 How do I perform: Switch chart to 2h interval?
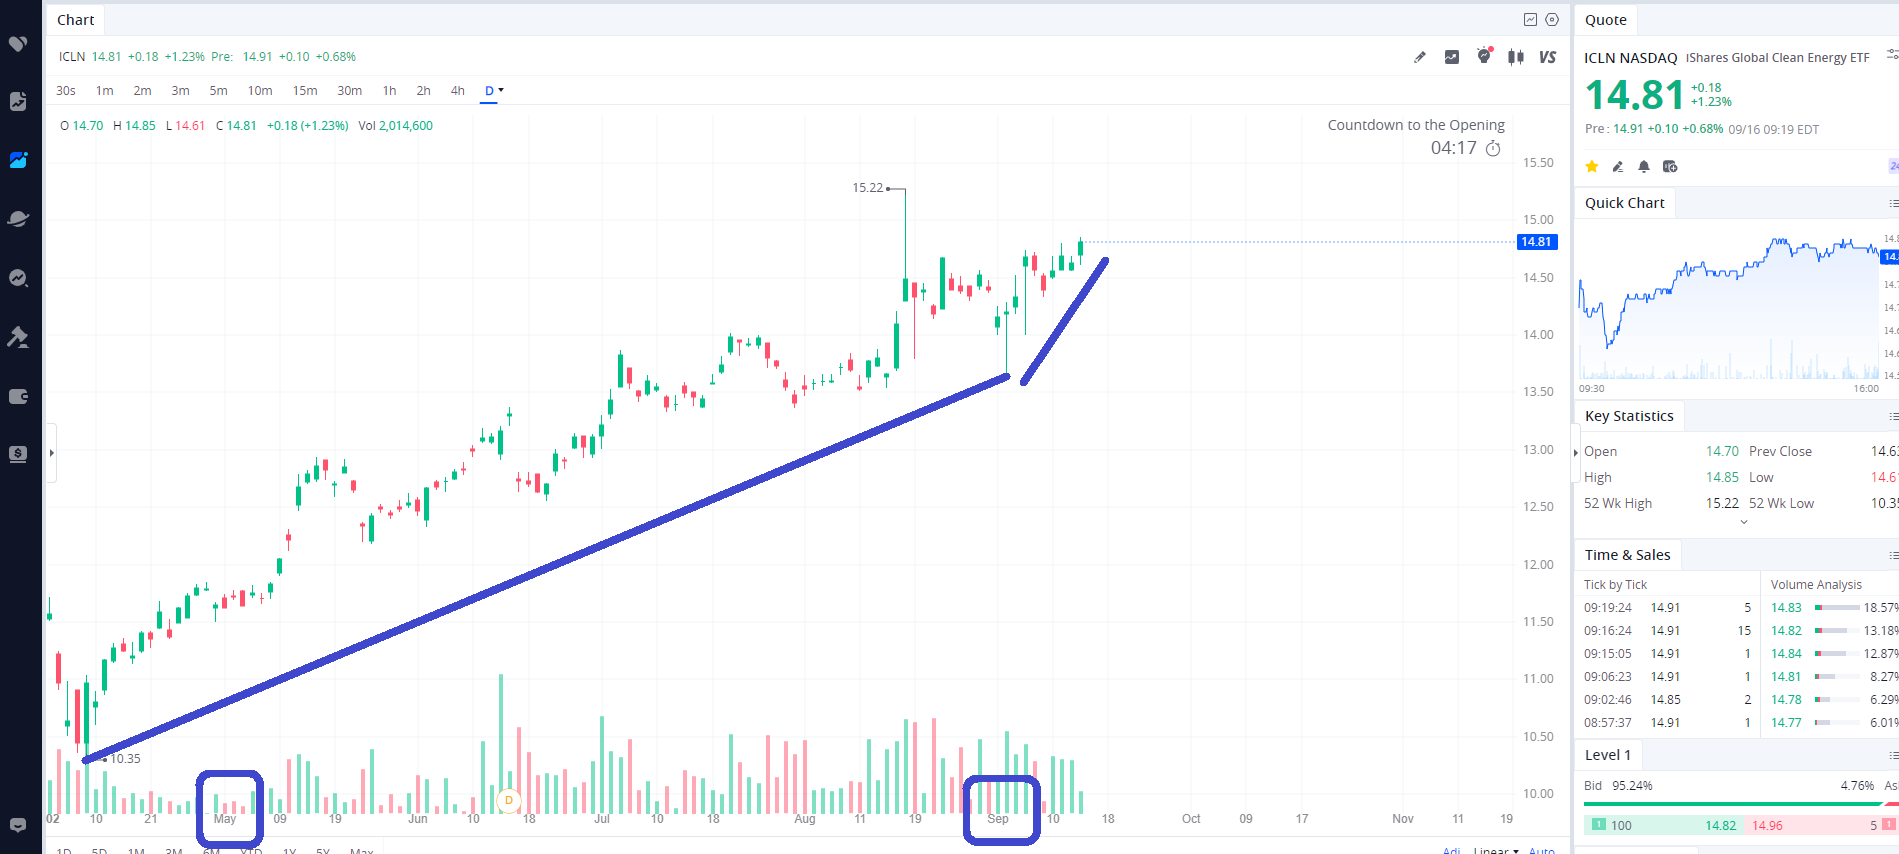pyautogui.click(x=424, y=90)
